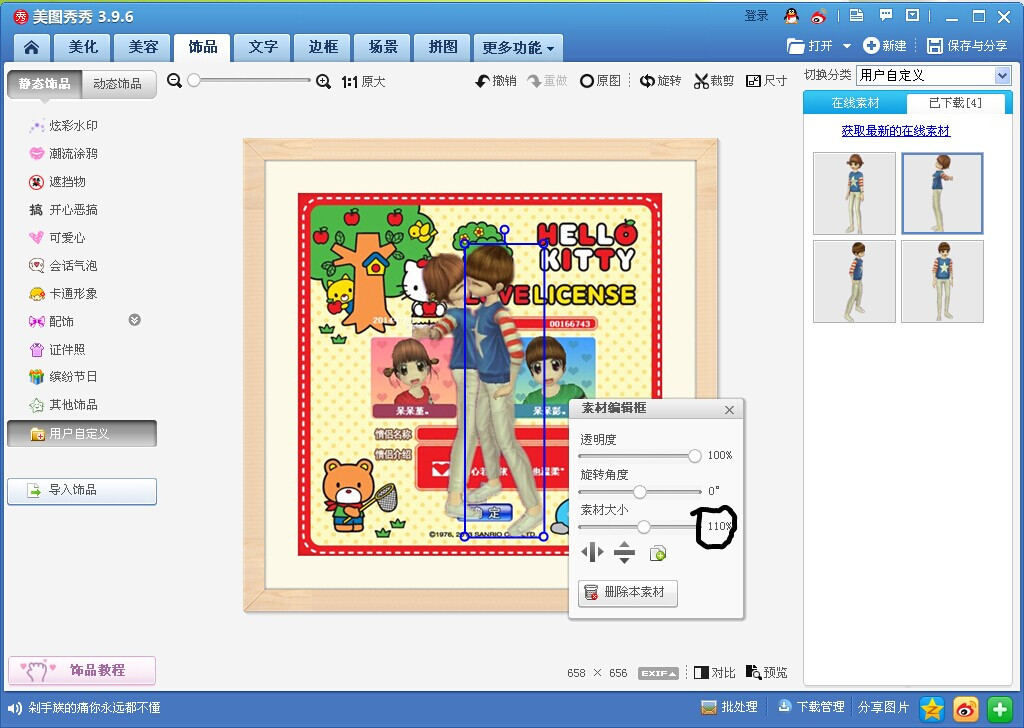Click the 登录 login link
Screen dimensions: 1024x728
click(756, 16)
